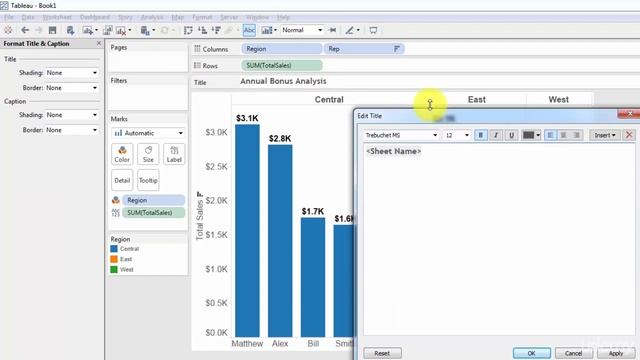Click the Label card in Marks
This screenshot has height=360, width=640.
click(174, 154)
